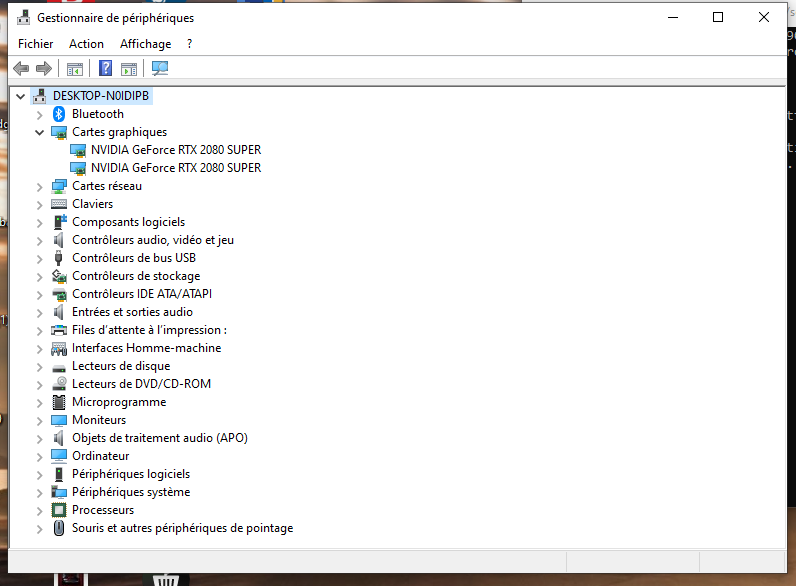This screenshot has height=586, width=796.
Task: Expand the Lecteurs de disque chevron
Action: [x=40, y=367]
